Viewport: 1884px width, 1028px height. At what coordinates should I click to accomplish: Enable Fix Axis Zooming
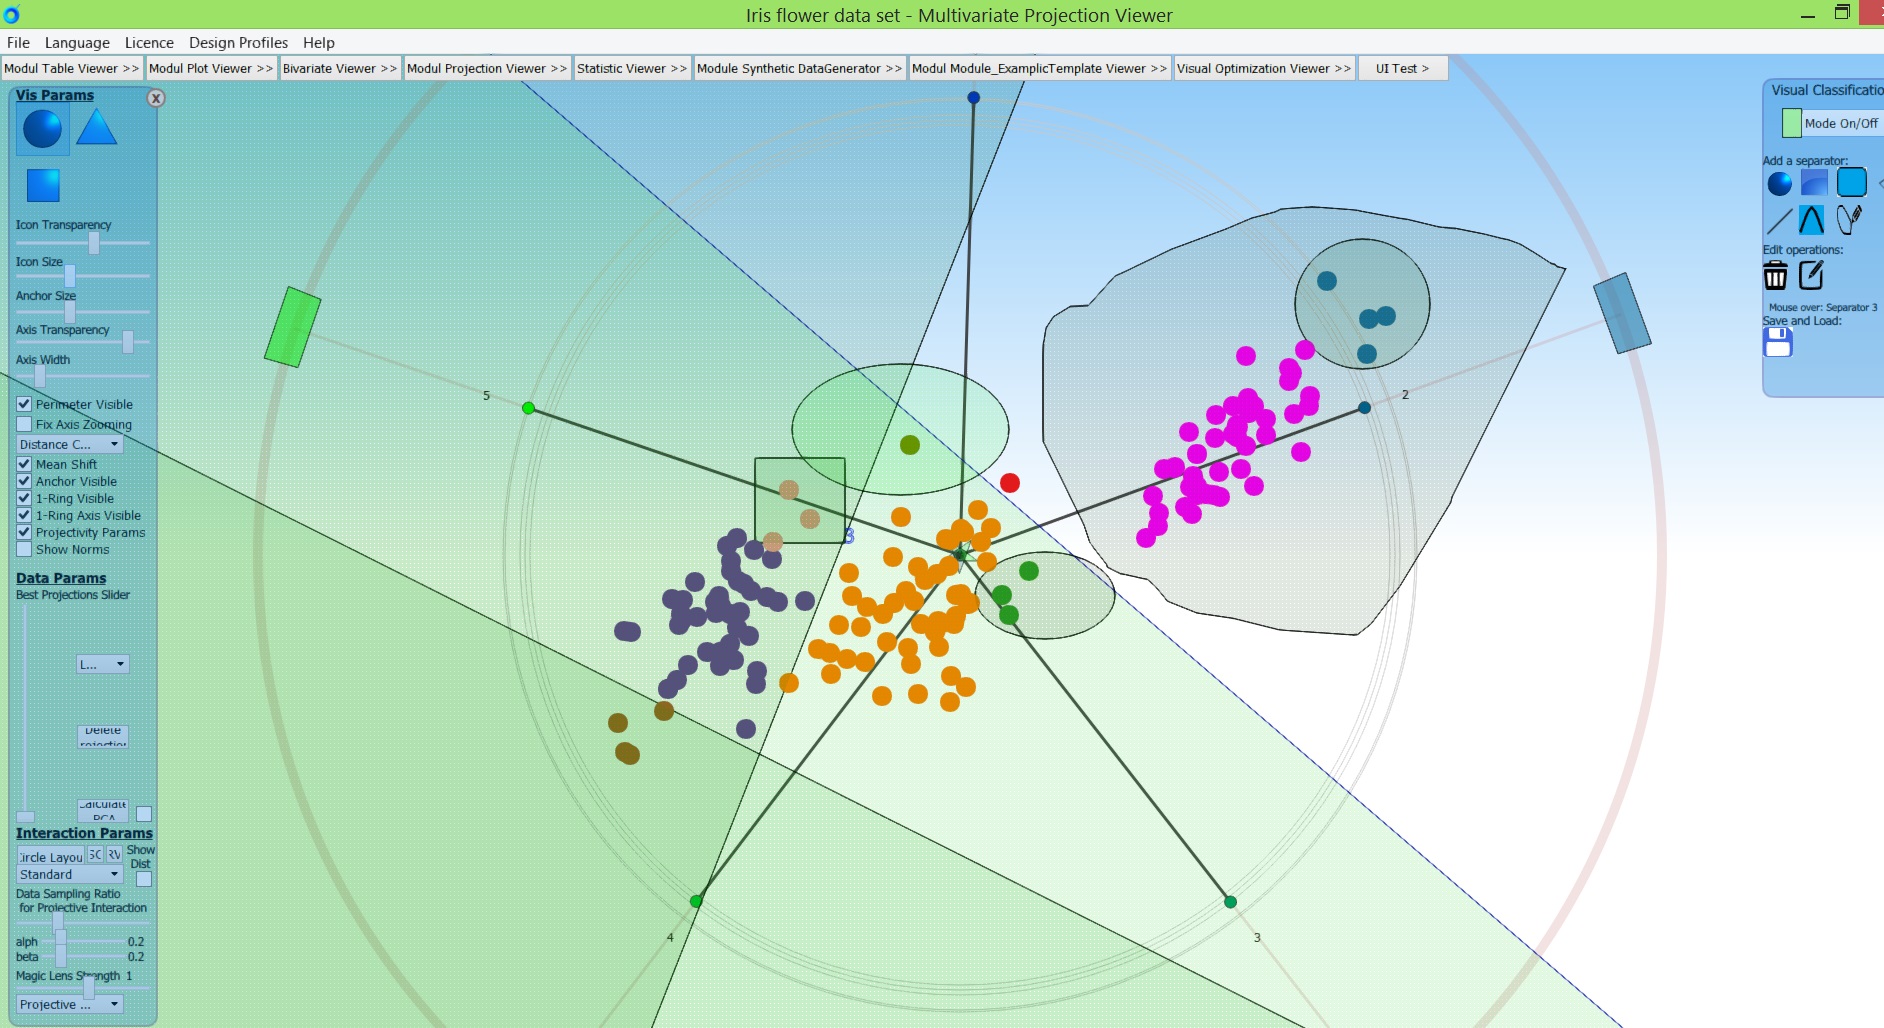pyautogui.click(x=23, y=424)
